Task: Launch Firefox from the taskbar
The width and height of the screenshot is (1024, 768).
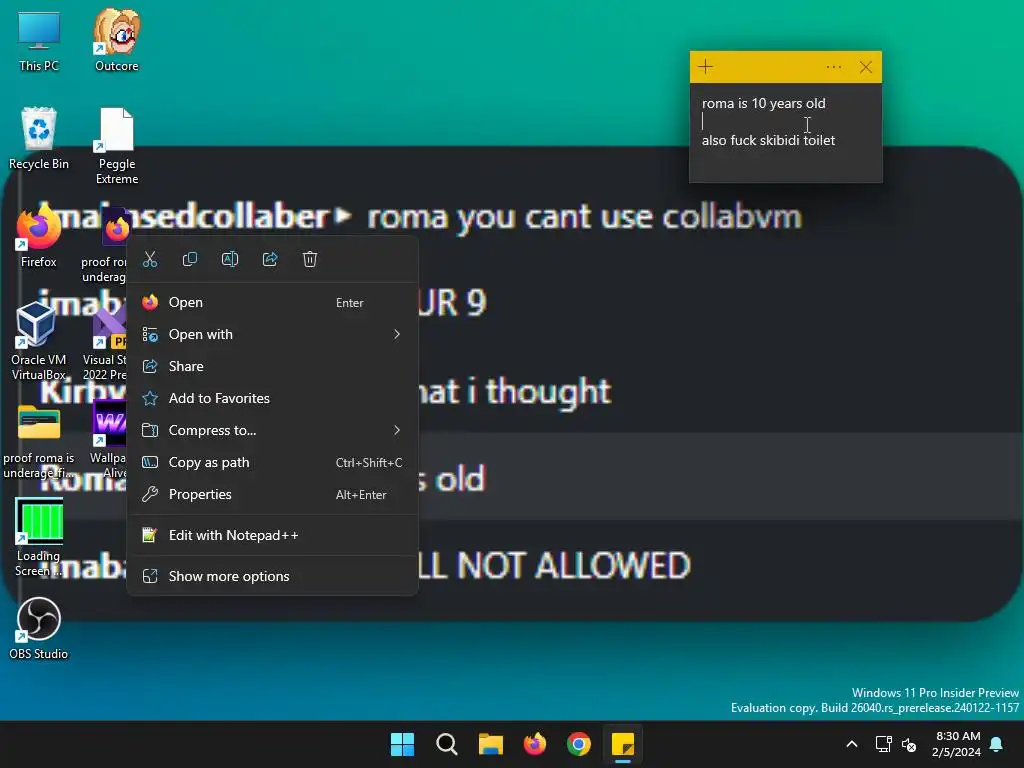Action: (x=535, y=744)
